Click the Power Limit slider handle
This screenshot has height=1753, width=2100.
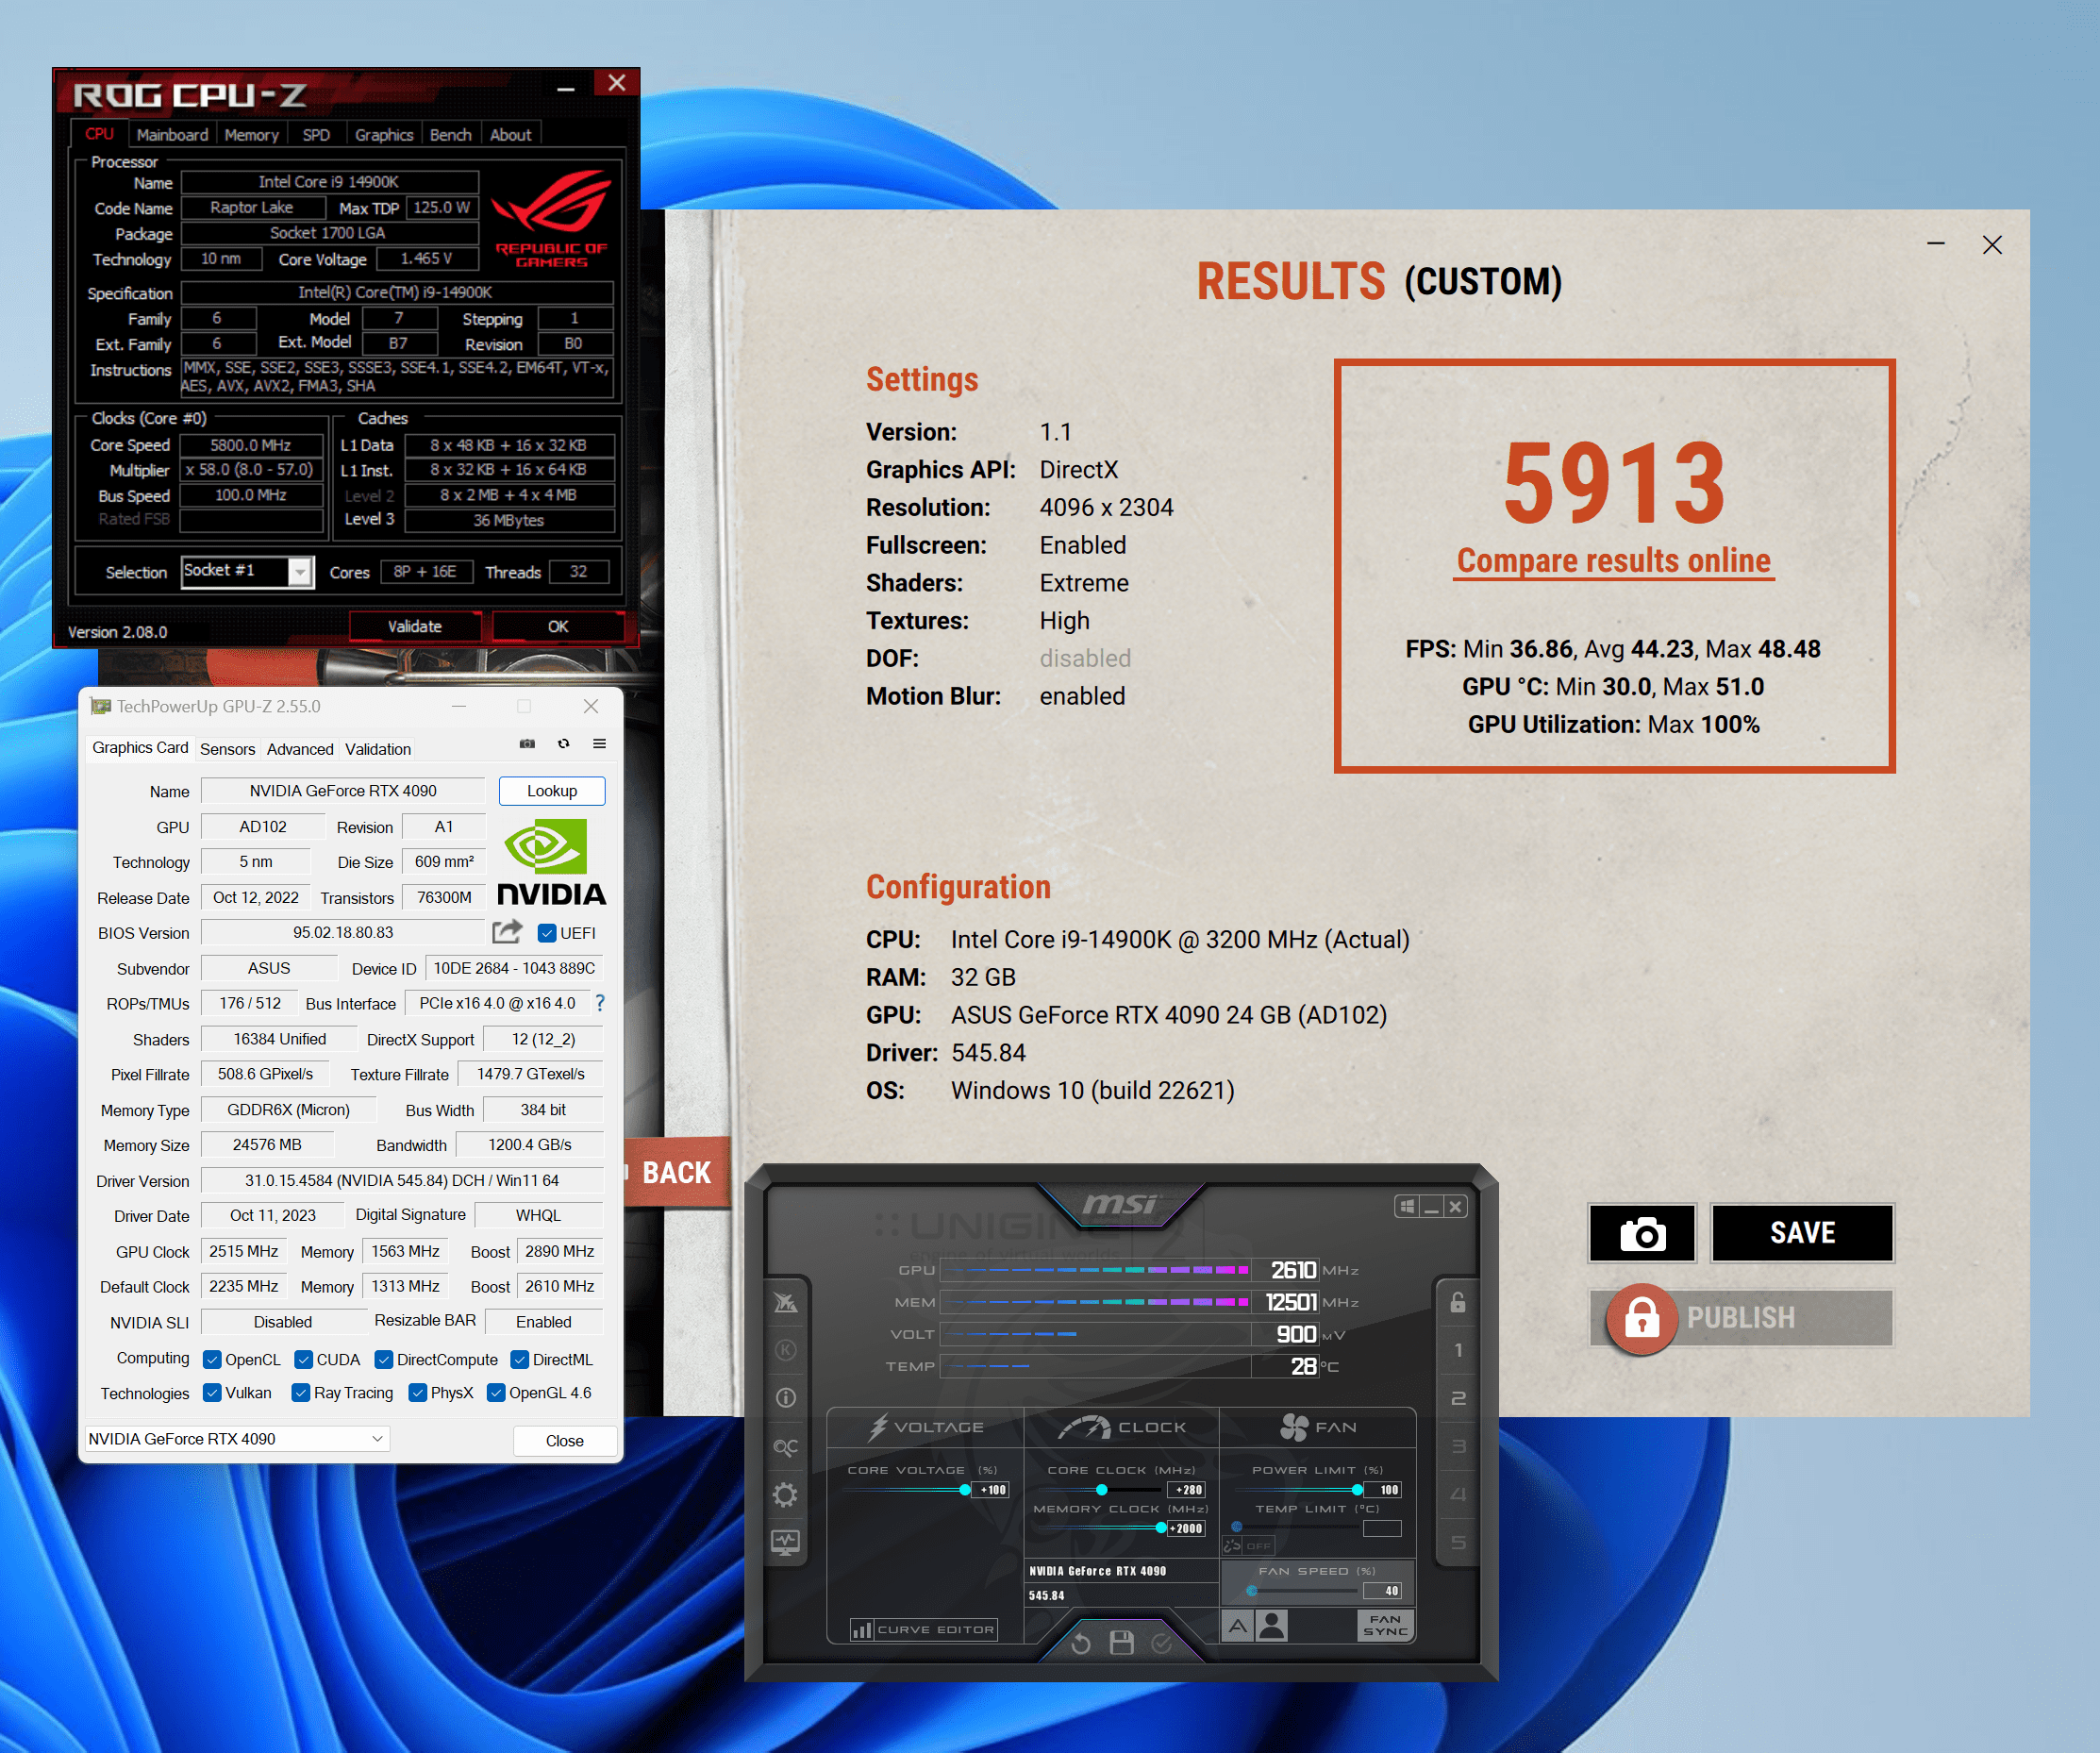click(1357, 1490)
